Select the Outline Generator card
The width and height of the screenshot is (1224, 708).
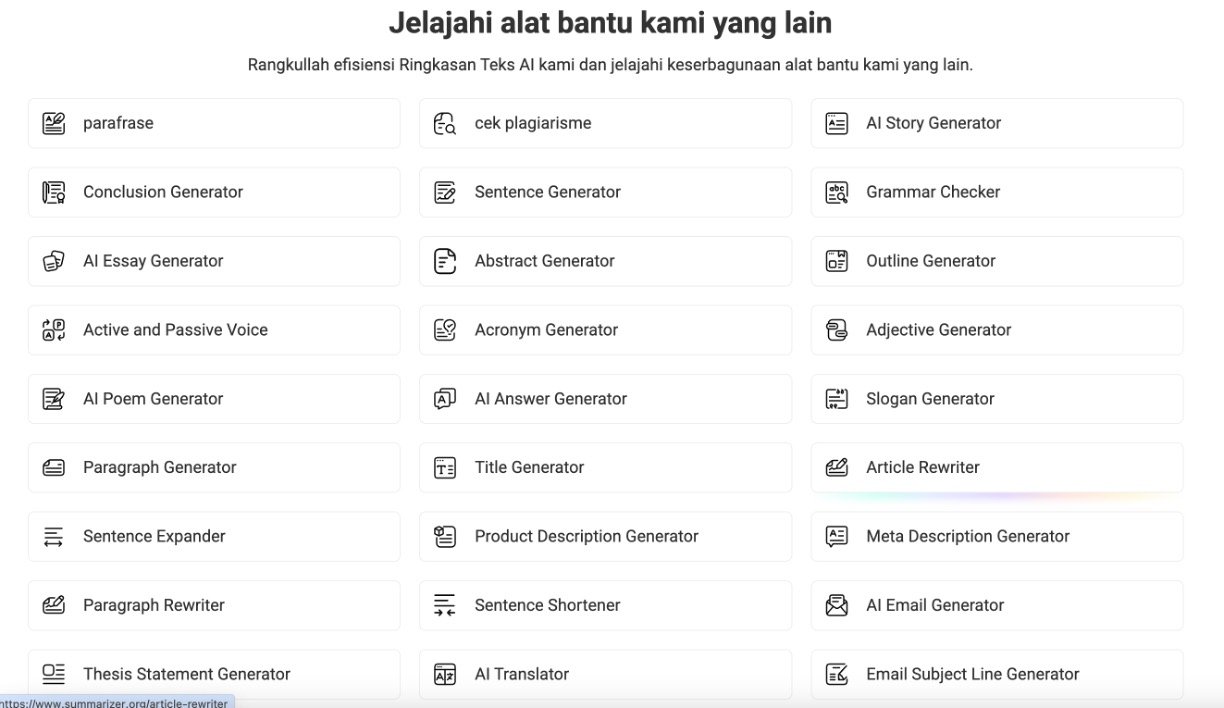point(930,261)
